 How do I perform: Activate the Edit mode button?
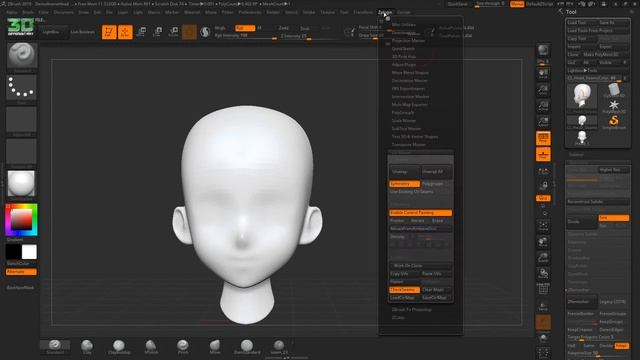tap(109, 32)
